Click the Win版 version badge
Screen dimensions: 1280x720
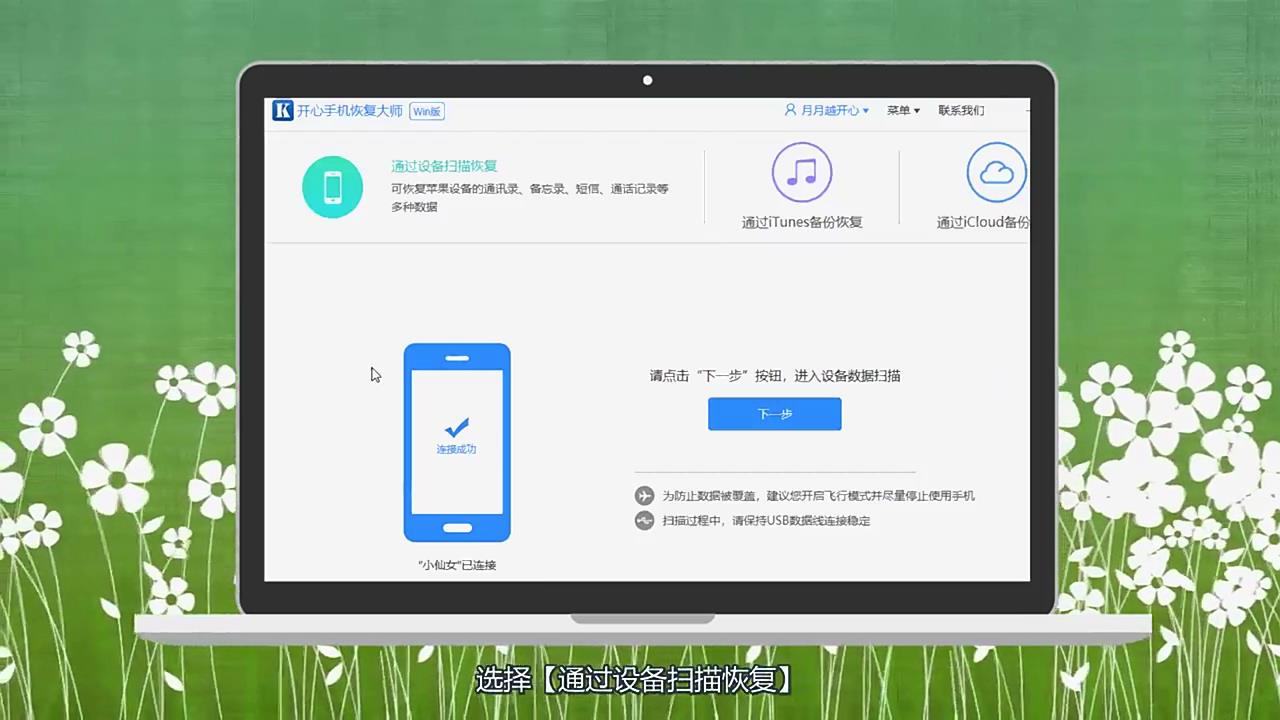click(x=427, y=111)
